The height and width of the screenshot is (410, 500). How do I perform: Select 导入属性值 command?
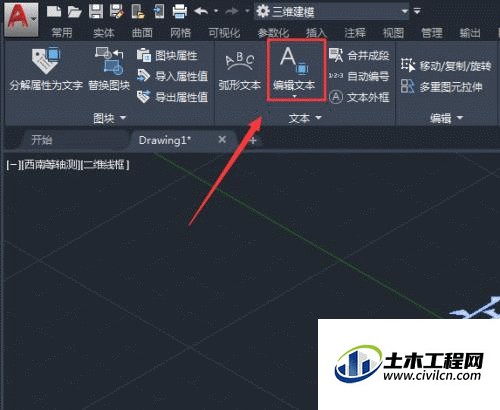pos(173,76)
